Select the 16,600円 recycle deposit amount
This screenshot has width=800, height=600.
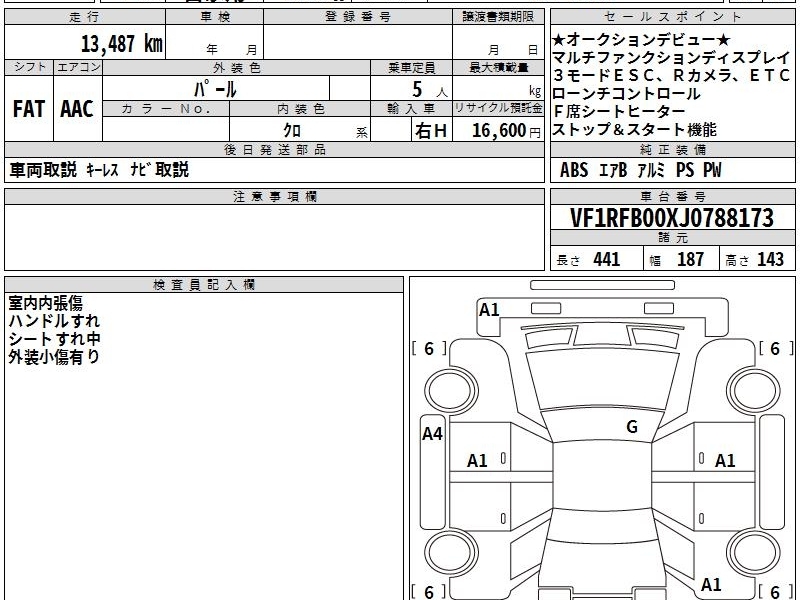pyautogui.click(x=506, y=131)
